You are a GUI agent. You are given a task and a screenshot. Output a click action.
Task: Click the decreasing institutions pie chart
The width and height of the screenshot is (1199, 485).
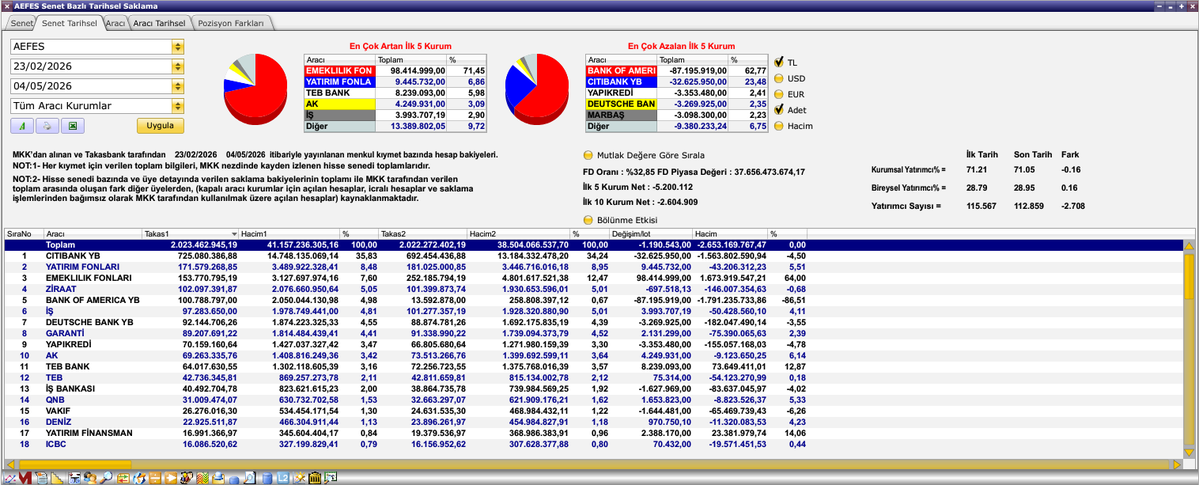[536, 91]
